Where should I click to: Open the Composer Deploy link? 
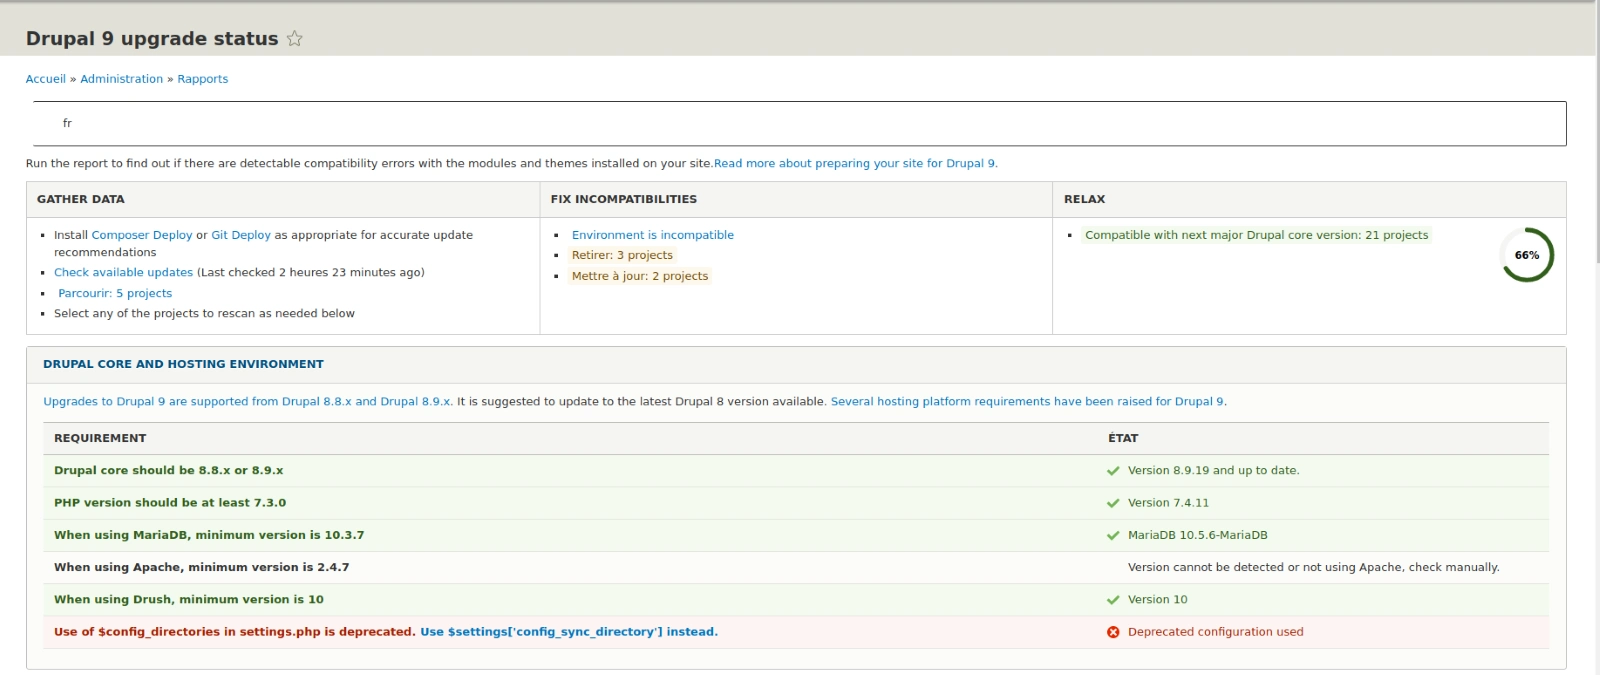[142, 235]
